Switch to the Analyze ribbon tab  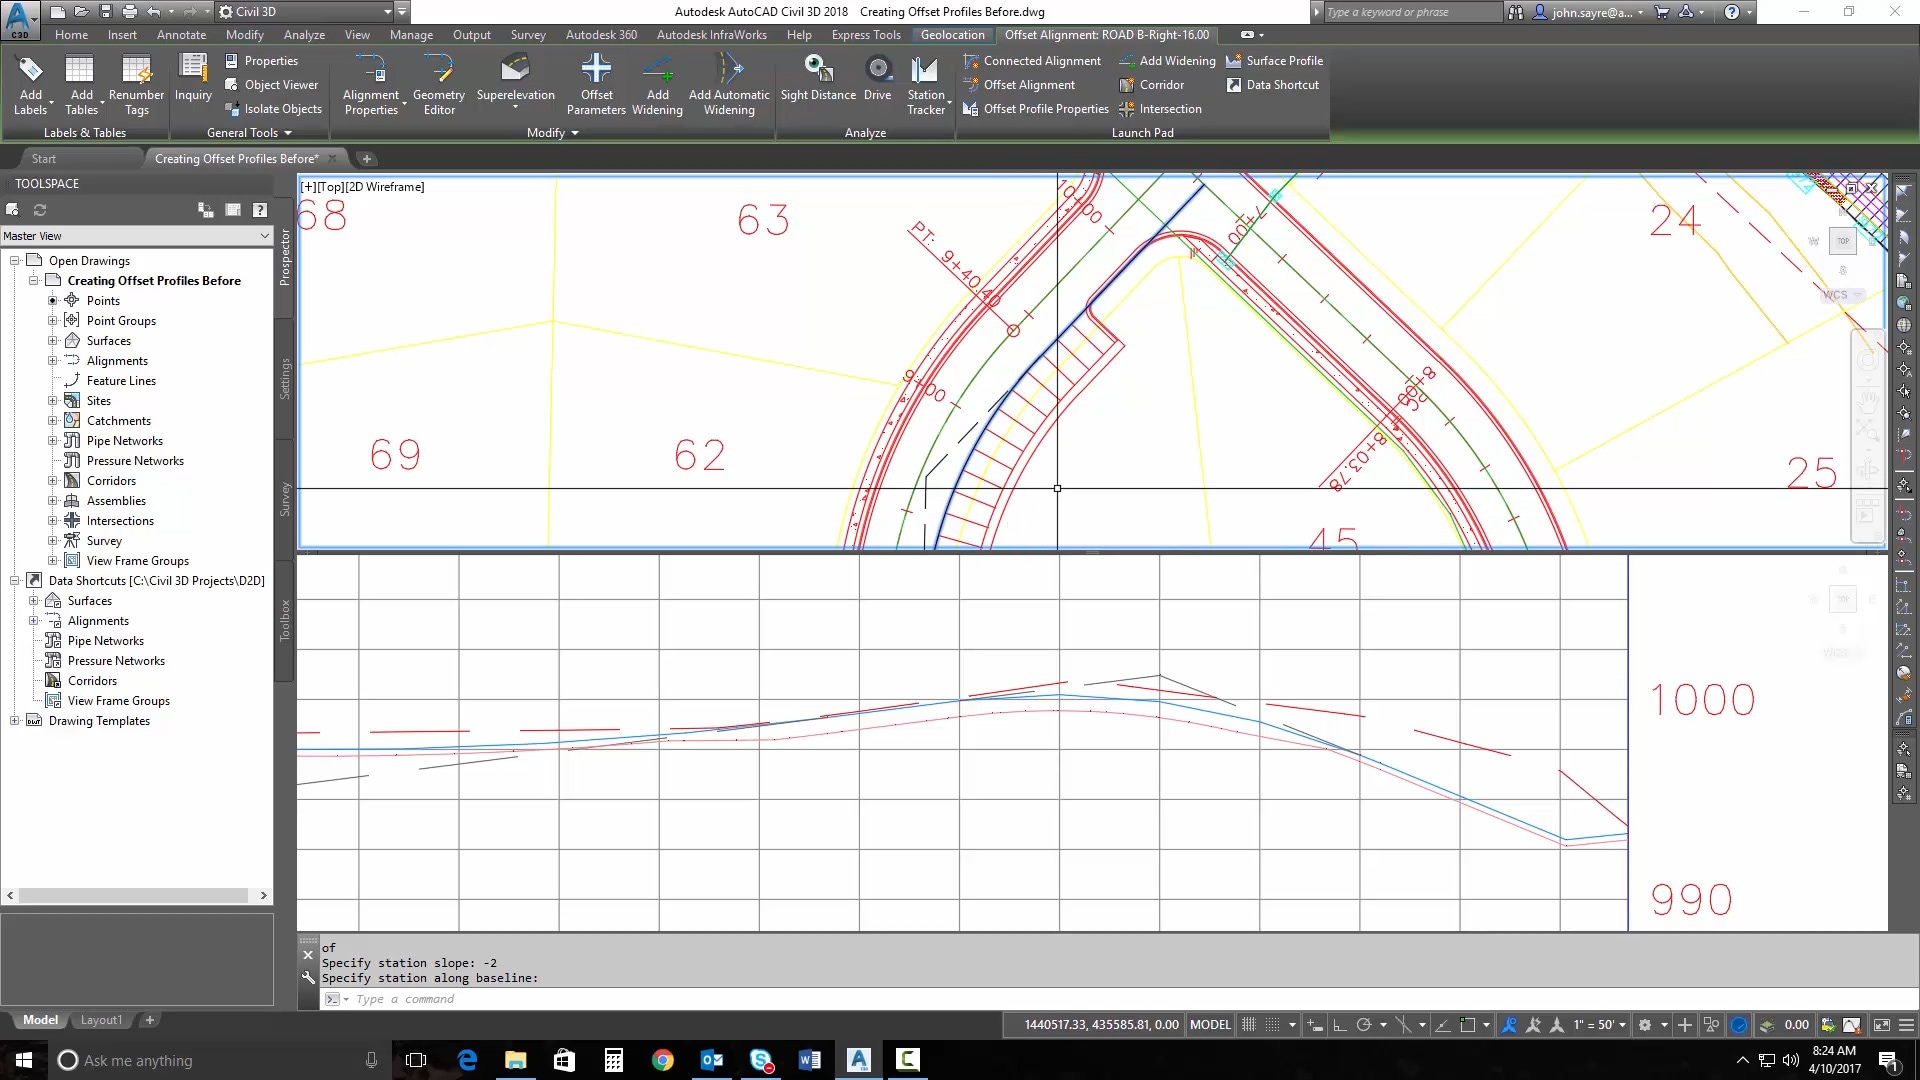point(304,35)
